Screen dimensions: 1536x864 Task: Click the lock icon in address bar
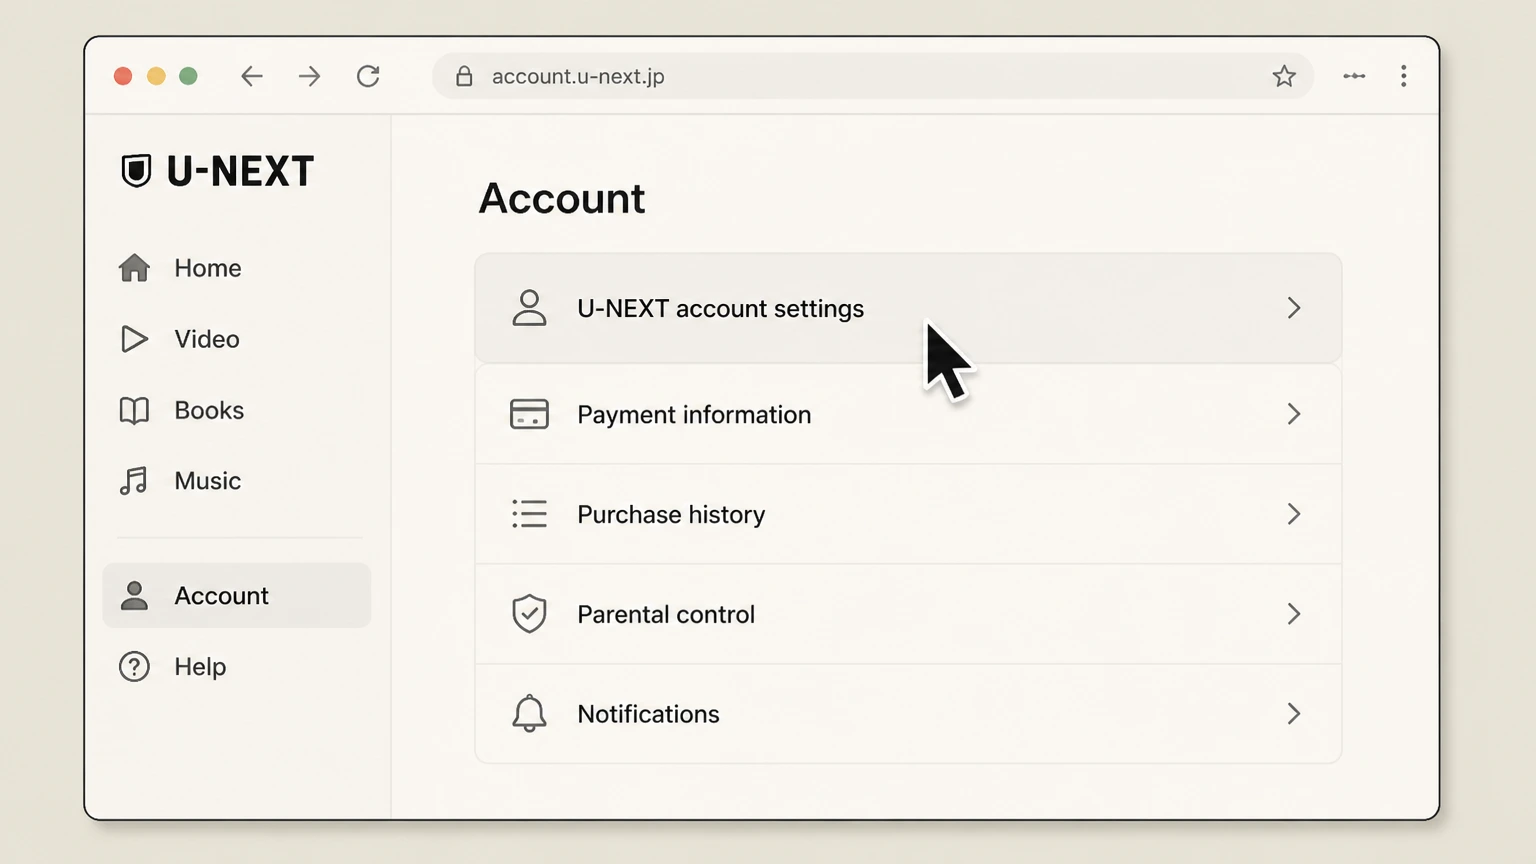tap(464, 76)
